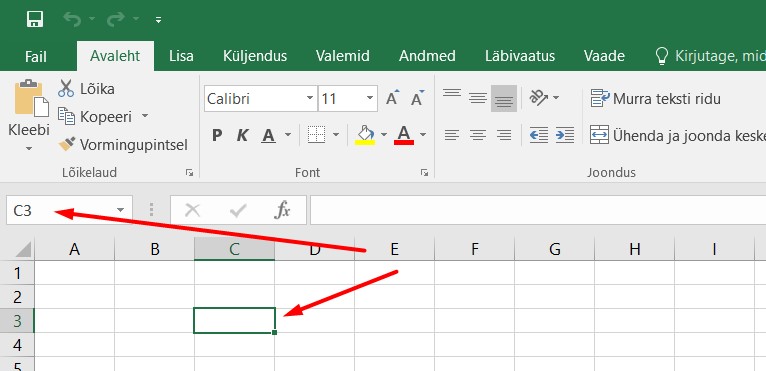The width and height of the screenshot is (766, 371).
Task: Click the formula bar input field
Action: point(538,210)
